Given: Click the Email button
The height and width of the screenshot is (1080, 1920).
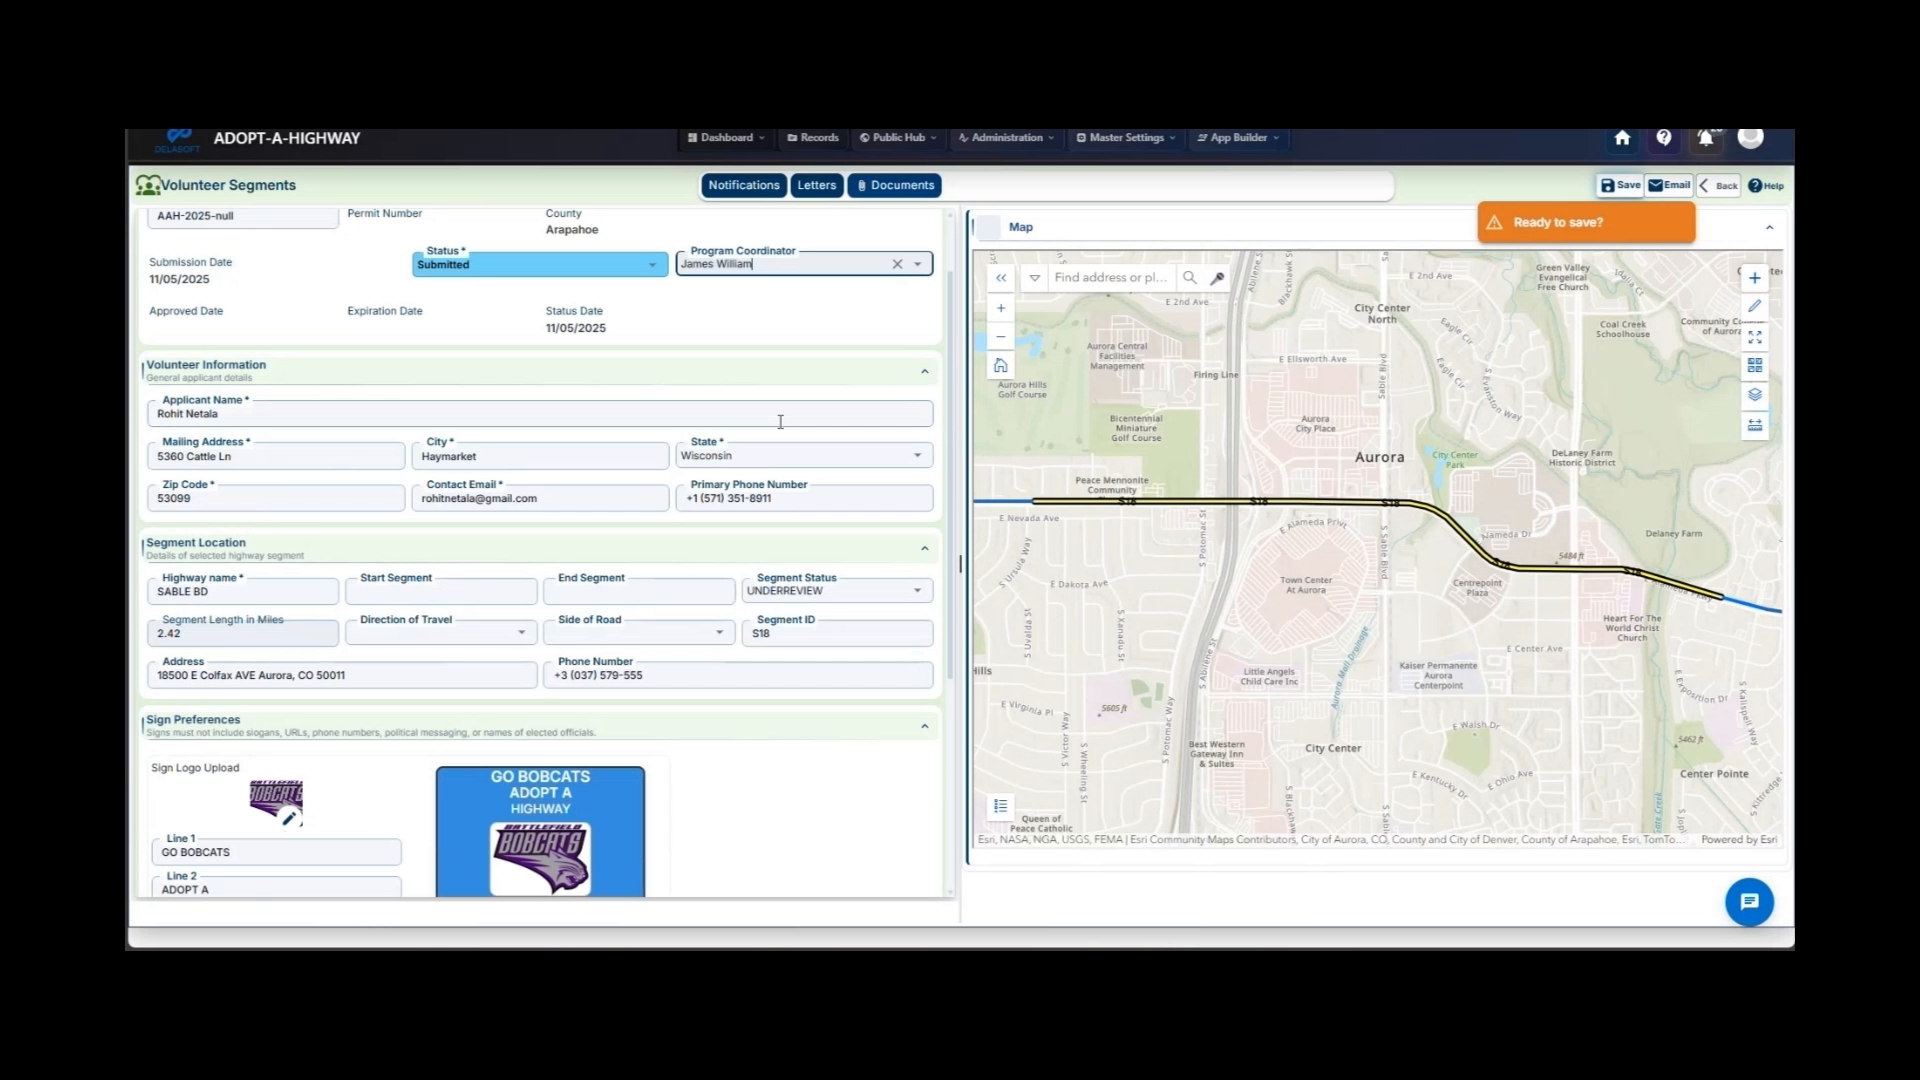Looking at the screenshot, I should 1670,185.
